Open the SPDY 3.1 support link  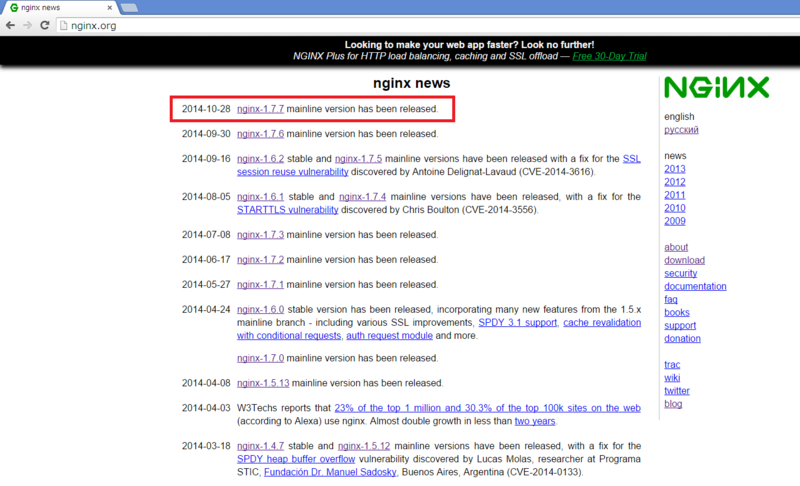click(517, 323)
